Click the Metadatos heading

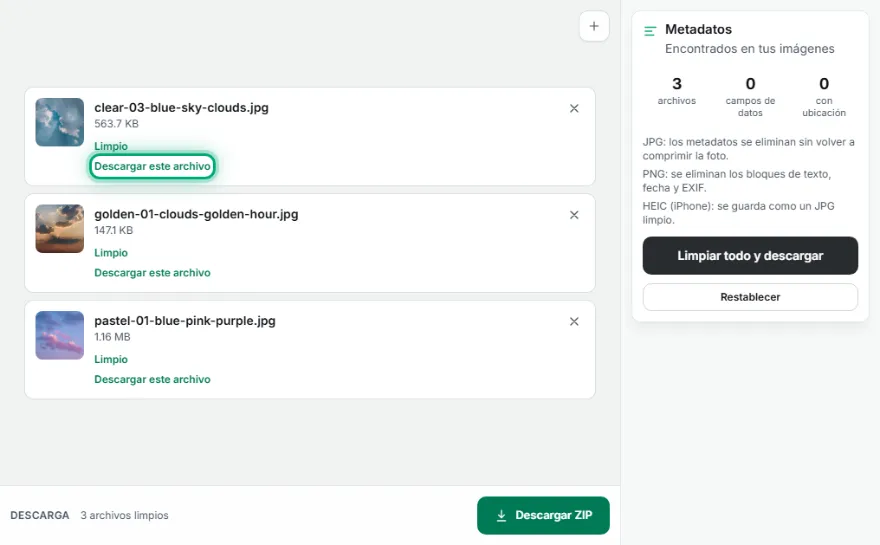pyautogui.click(x=698, y=29)
